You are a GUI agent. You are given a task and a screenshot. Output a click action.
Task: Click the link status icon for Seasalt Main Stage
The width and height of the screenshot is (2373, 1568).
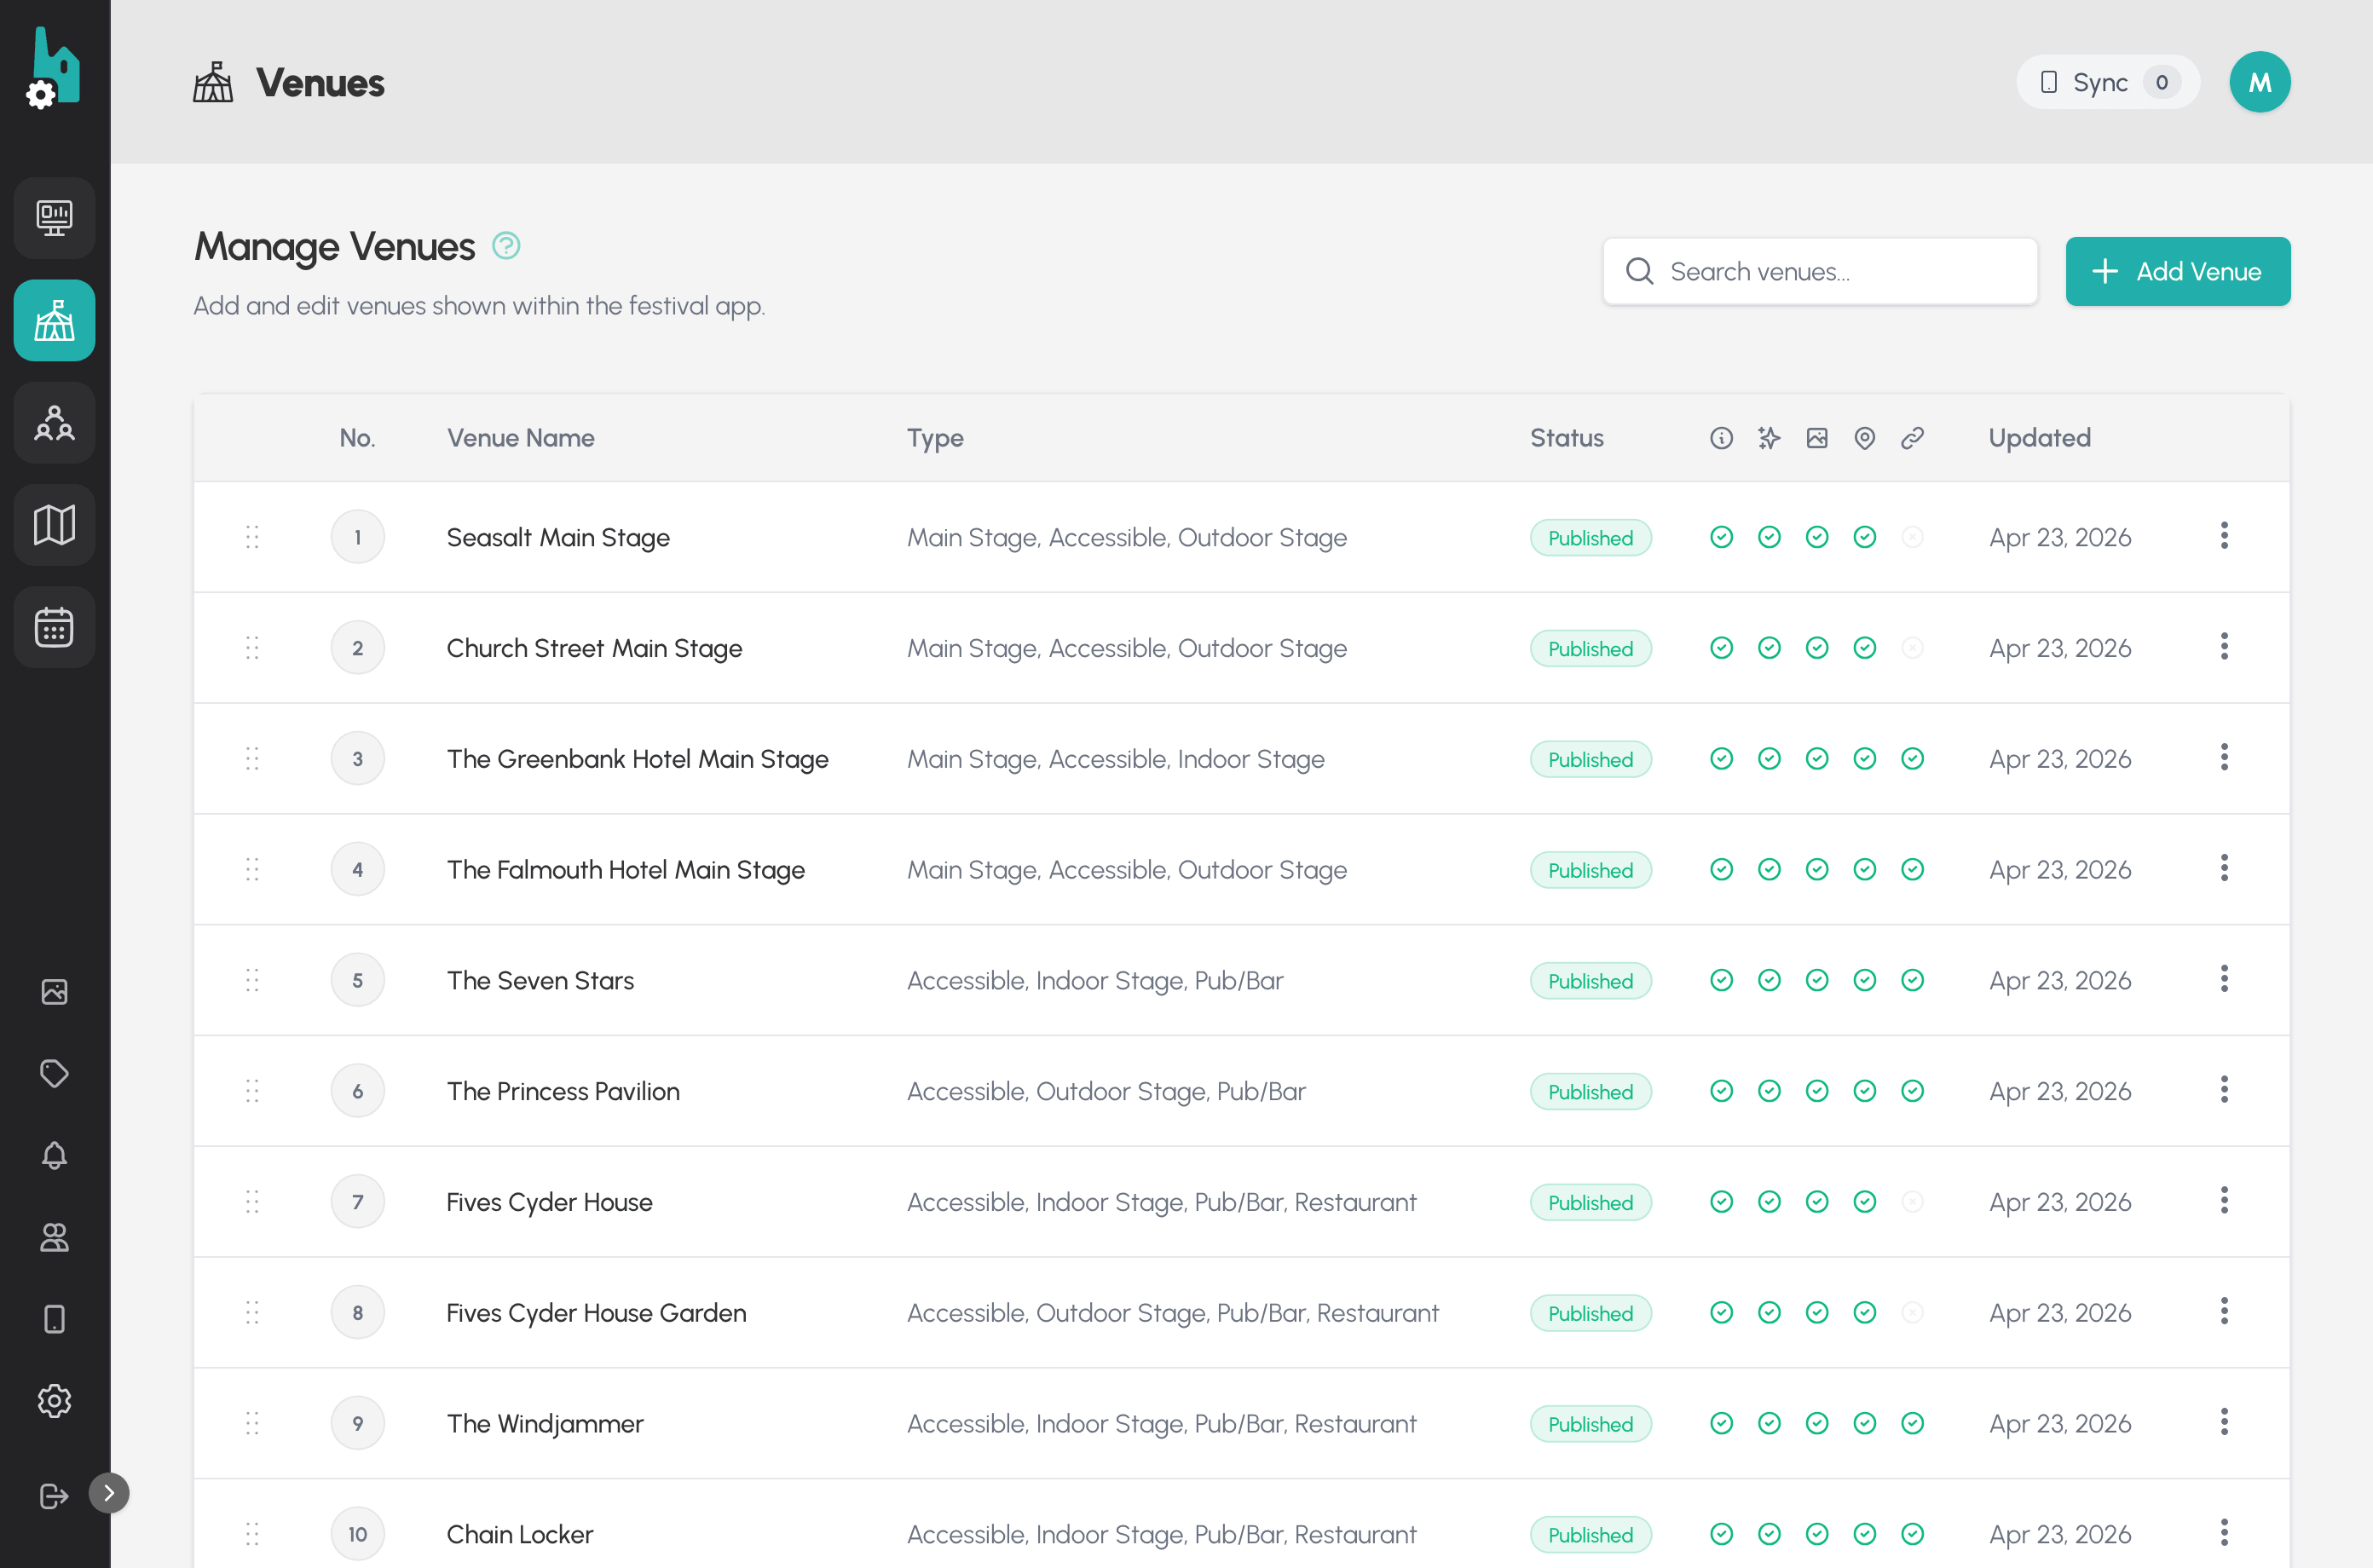click(1912, 537)
